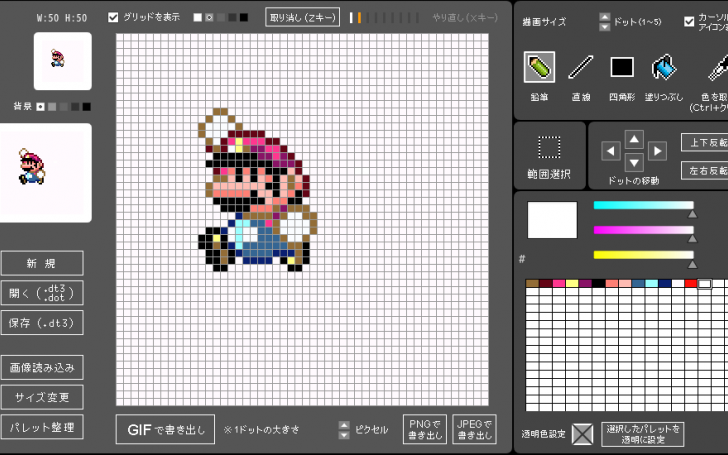728x455 pixels.
Task: Move dots down with the down arrow
Action: pos(634,162)
